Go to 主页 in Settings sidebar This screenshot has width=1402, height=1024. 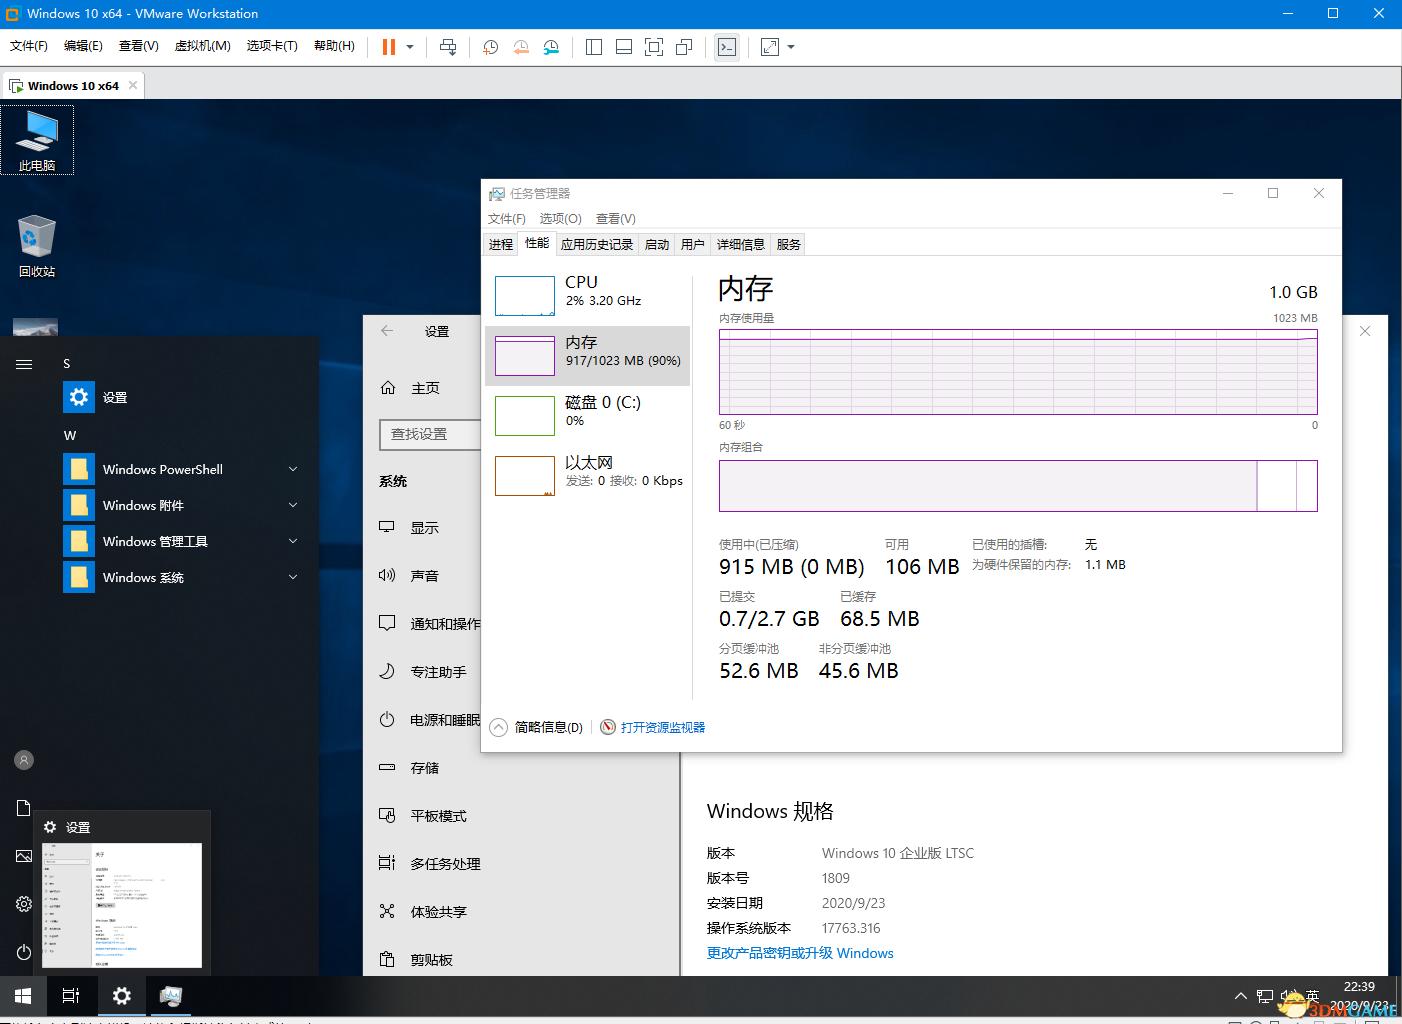point(411,388)
